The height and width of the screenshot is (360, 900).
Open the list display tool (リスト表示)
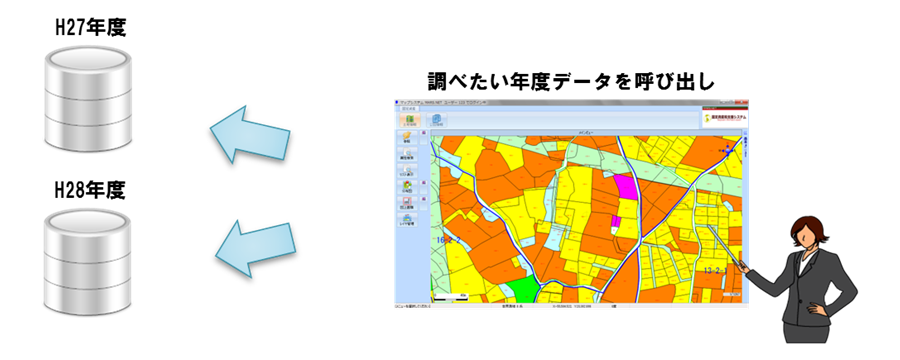tap(407, 171)
